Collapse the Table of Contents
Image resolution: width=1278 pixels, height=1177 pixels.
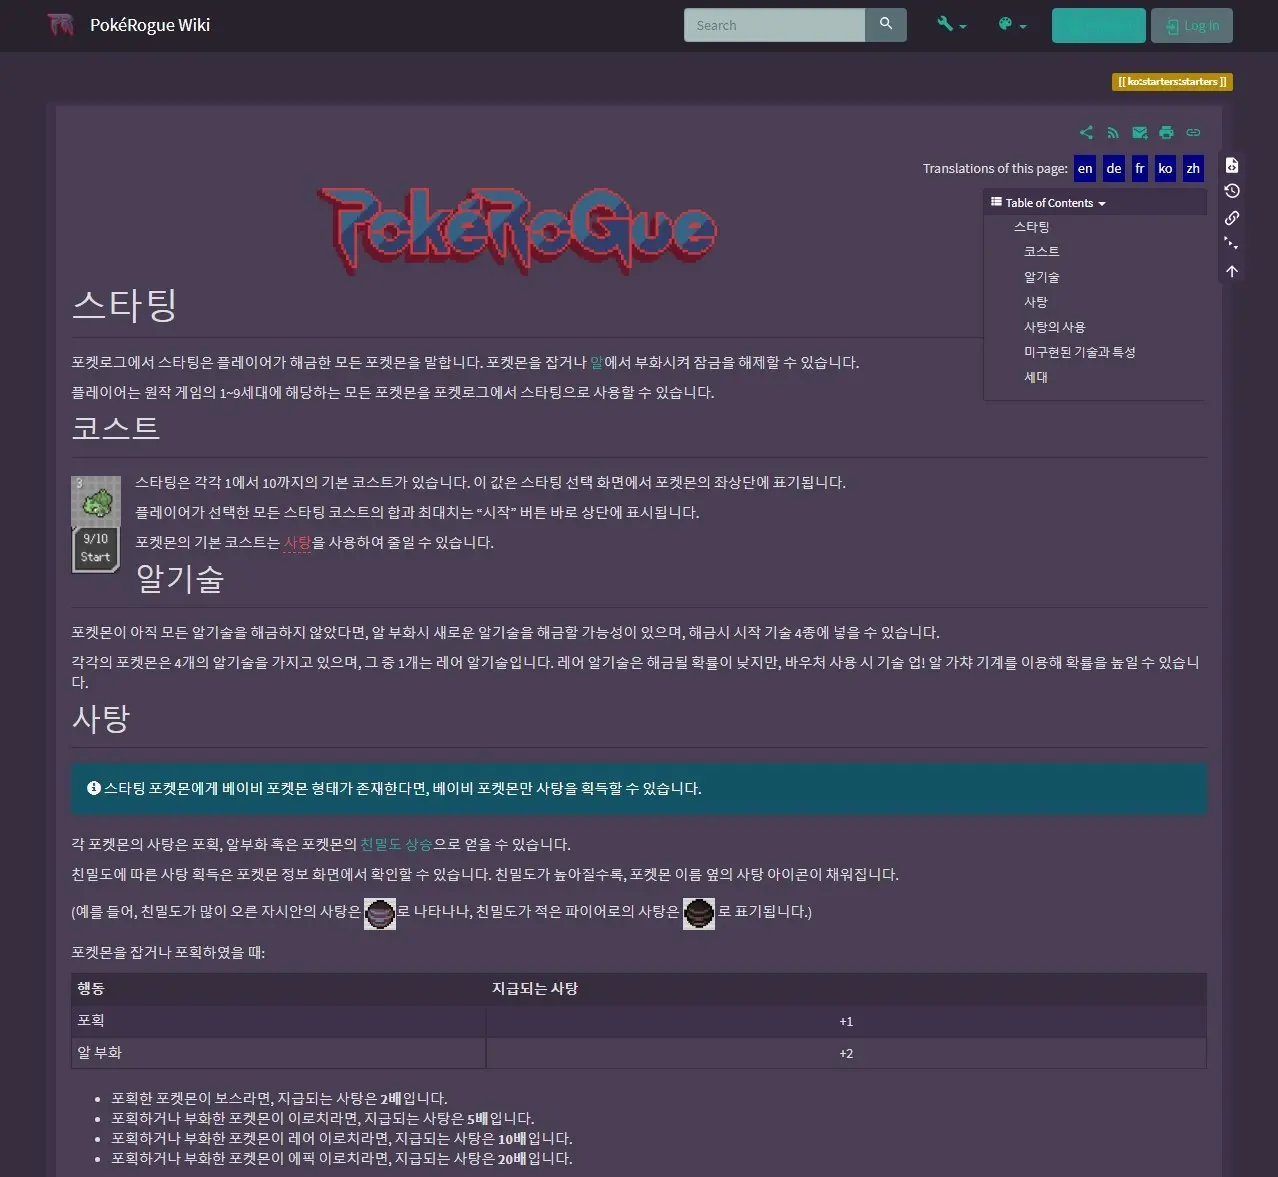pyautogui.click(x=1048, y=202)
